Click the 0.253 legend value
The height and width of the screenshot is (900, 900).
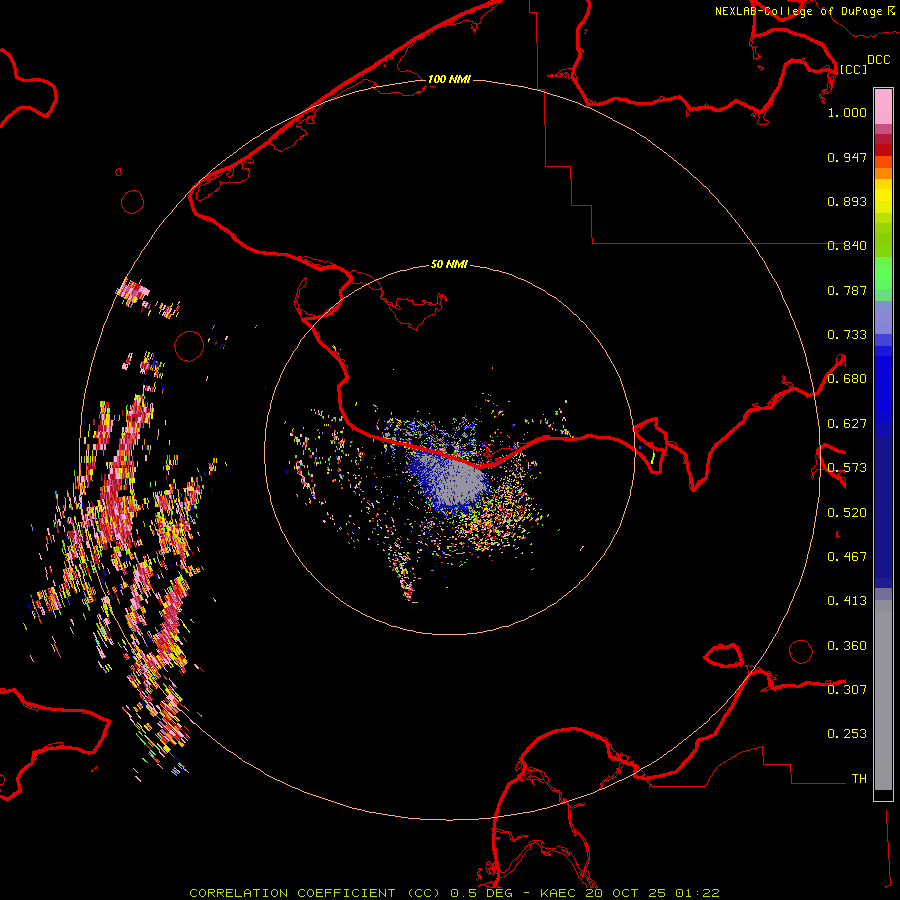847,734
